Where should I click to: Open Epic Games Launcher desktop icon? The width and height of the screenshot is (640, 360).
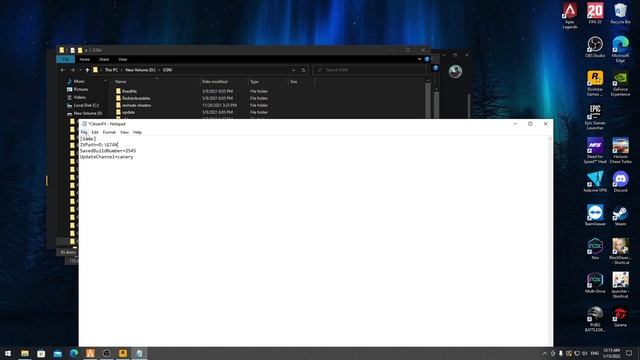(595, 117)
